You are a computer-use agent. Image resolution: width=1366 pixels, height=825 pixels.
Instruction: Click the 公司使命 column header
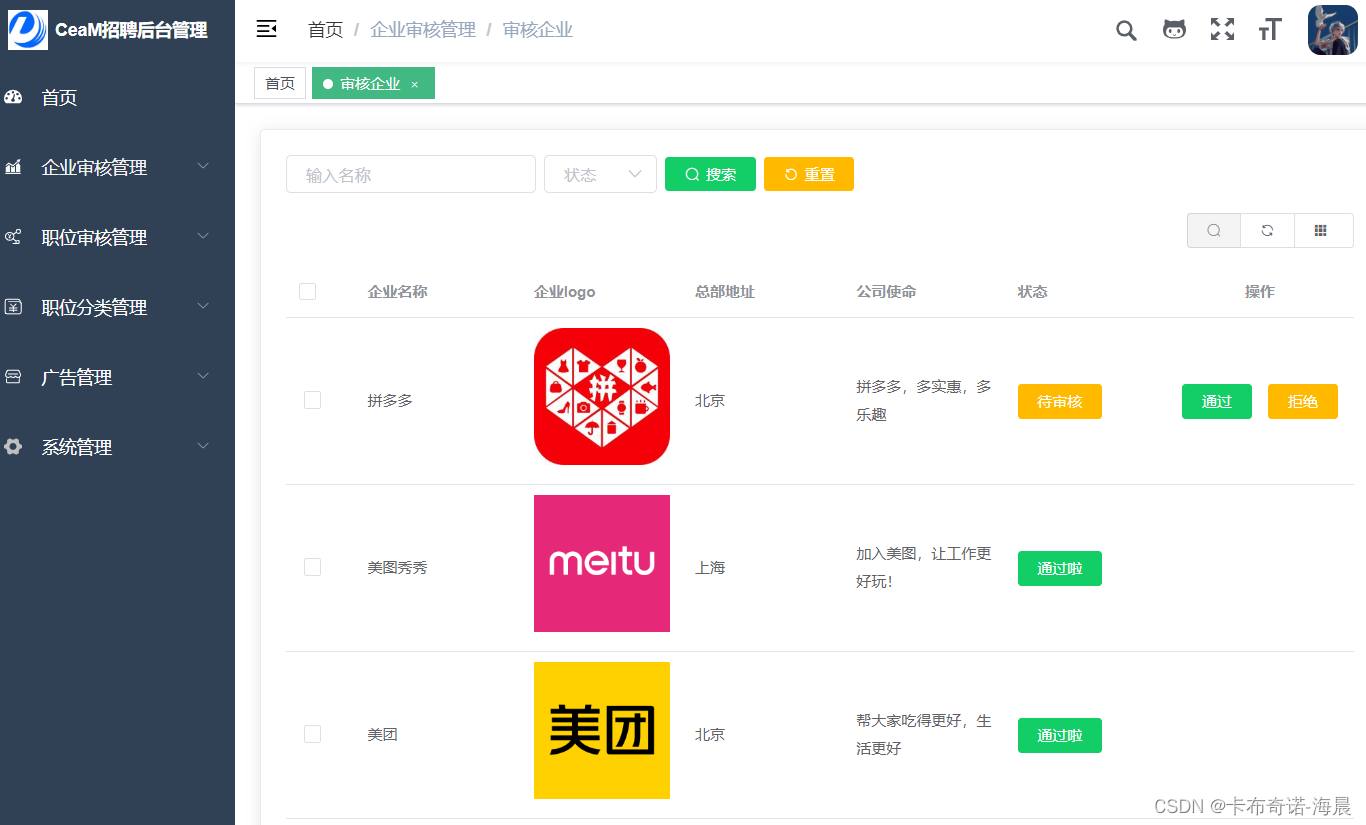click(886, 292)
